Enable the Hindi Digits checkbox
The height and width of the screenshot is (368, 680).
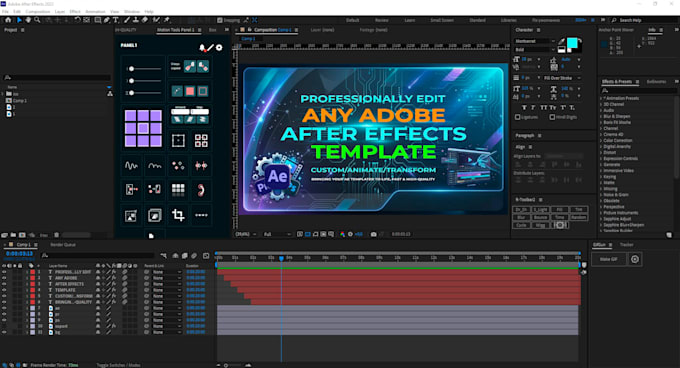click(x=552, y=117)
